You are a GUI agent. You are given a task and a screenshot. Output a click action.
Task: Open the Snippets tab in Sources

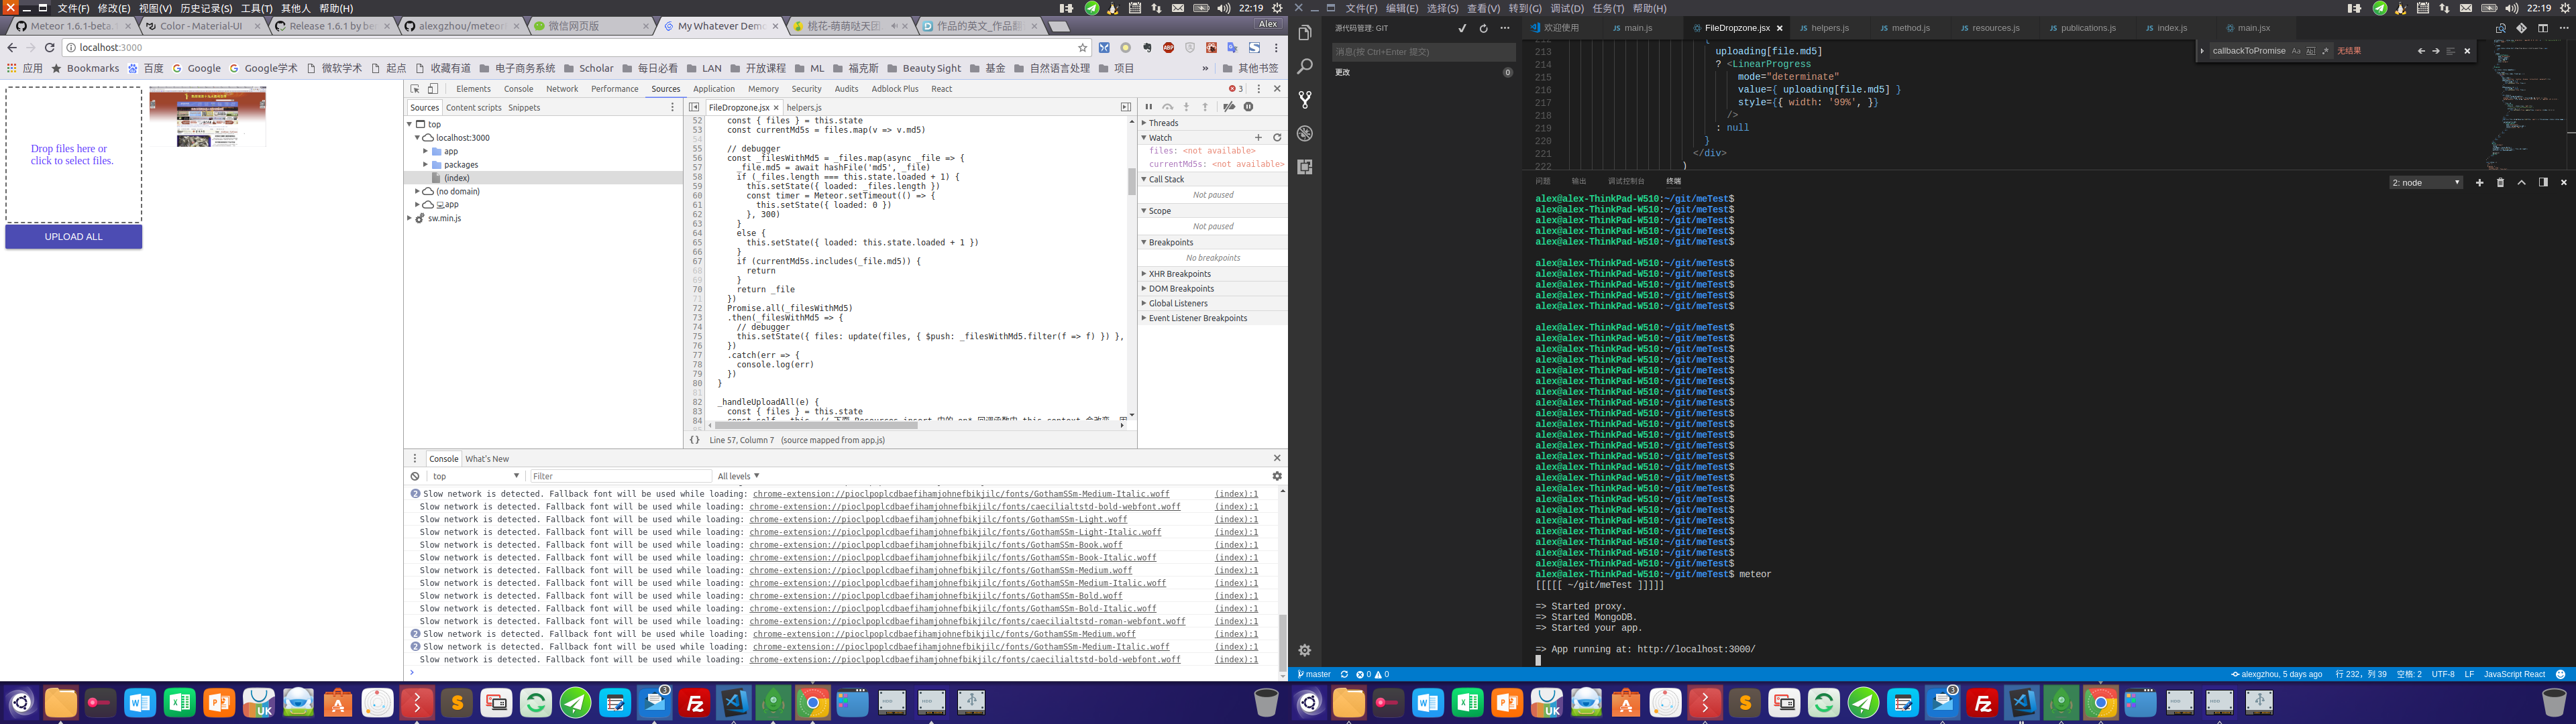pos(524,107)
